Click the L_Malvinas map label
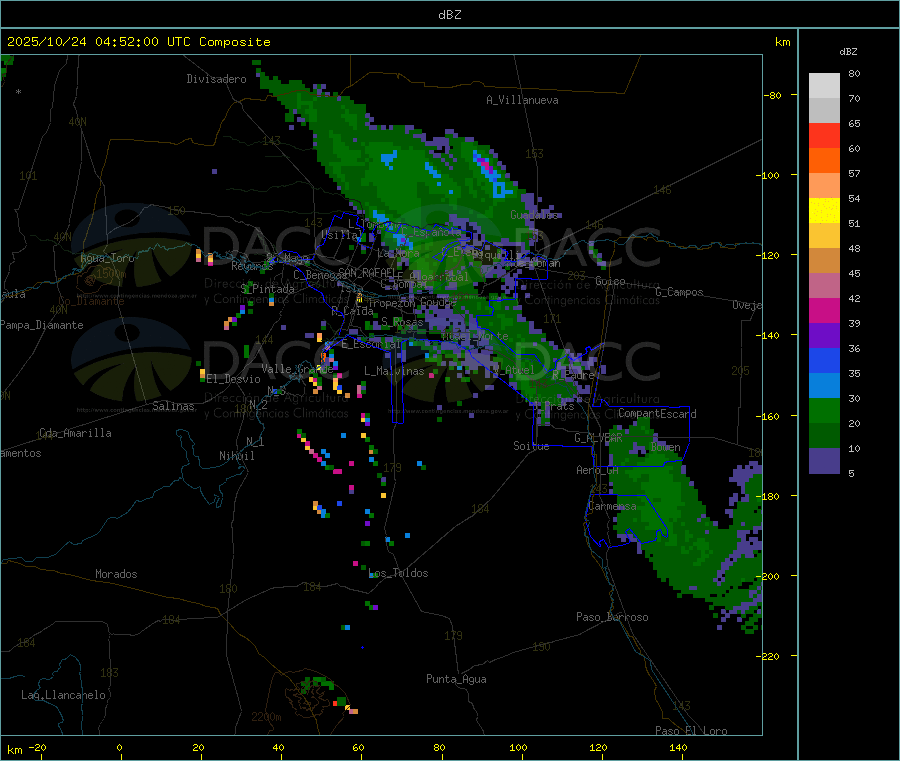 pyautogui.click(x=394, y=371)
